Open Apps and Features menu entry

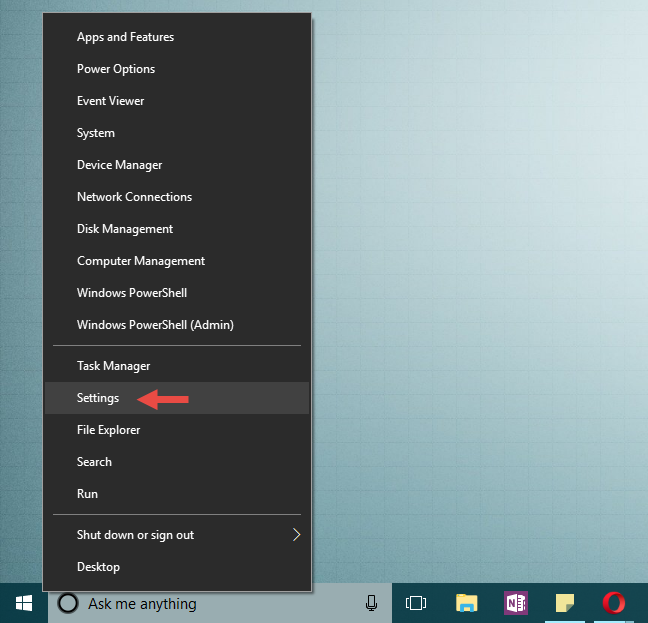(x=125, y=37)
